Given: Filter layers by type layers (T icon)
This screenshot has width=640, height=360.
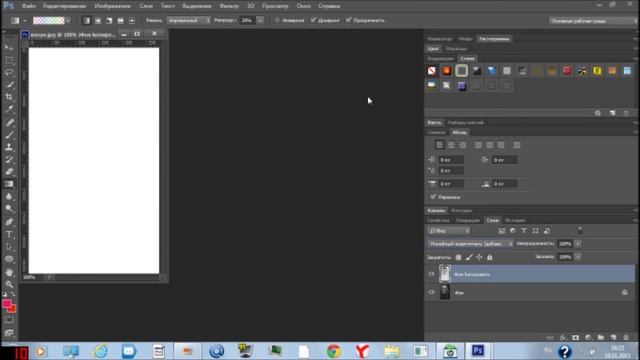Looking at the screenshot, I should pos(524,231).
